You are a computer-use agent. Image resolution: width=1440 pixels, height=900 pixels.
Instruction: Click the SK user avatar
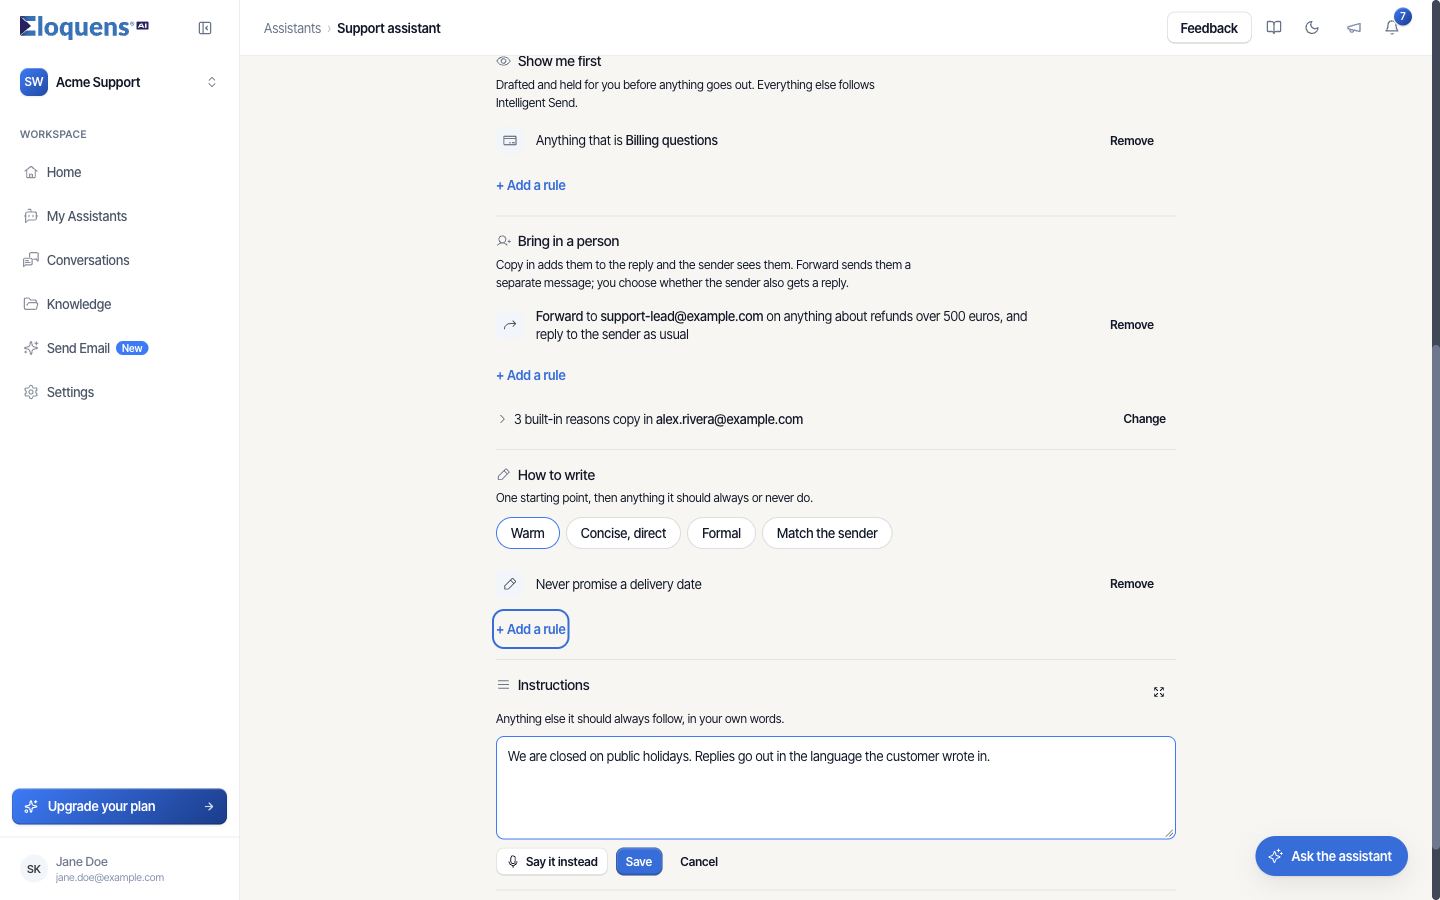coord(34,869)
